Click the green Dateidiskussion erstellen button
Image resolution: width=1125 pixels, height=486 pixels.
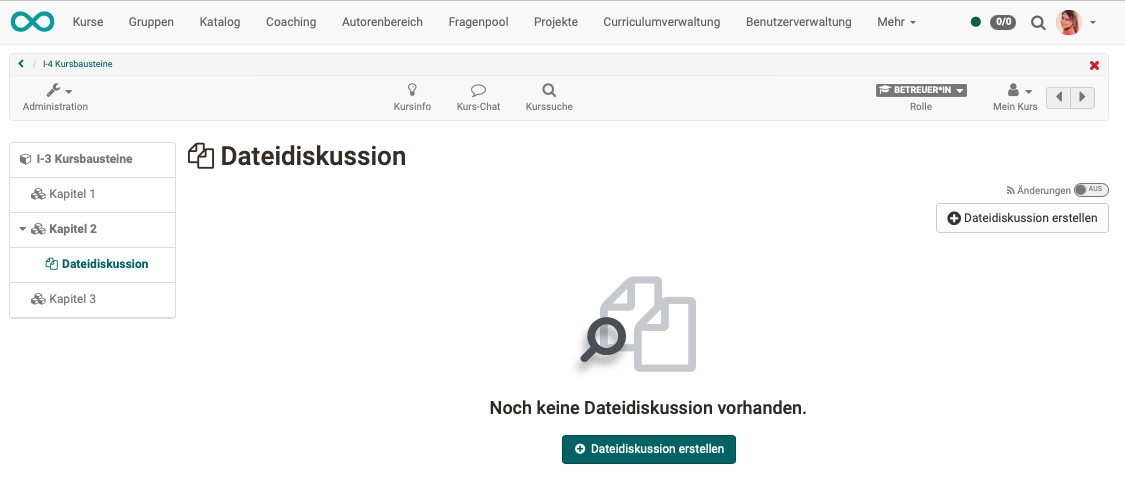click(x=649, y=449)
